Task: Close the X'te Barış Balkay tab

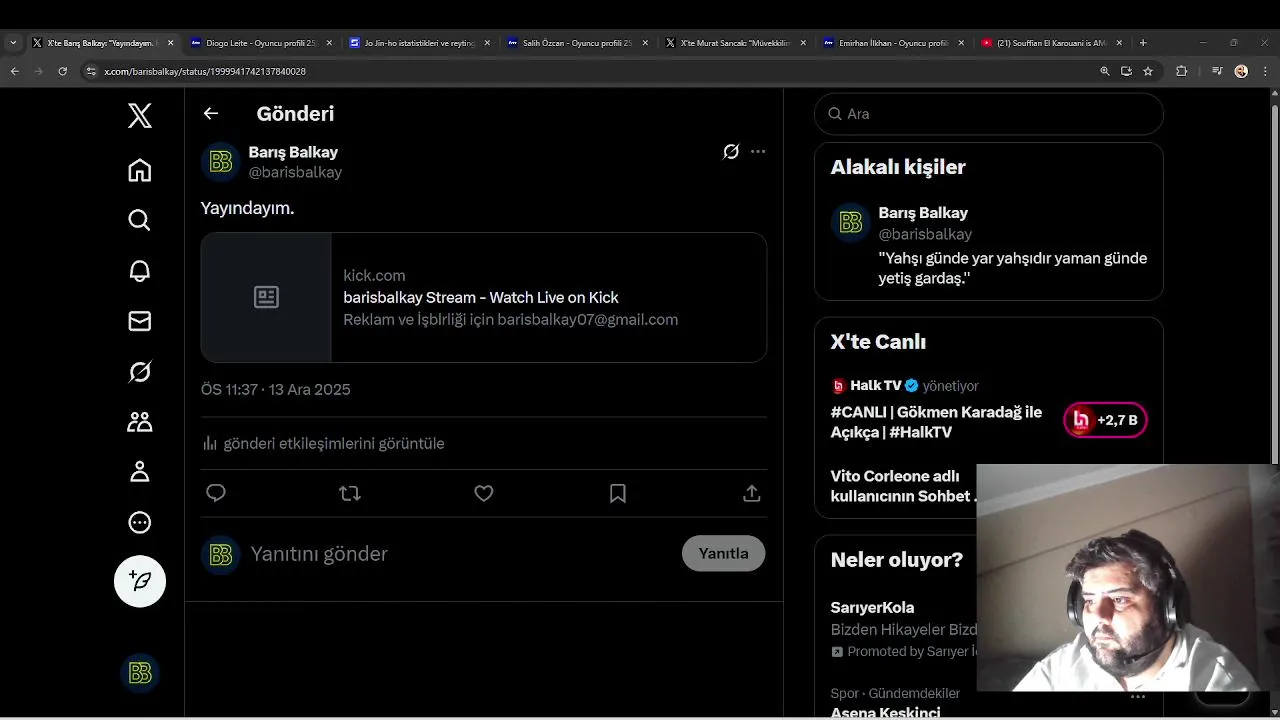Action: 170,43
